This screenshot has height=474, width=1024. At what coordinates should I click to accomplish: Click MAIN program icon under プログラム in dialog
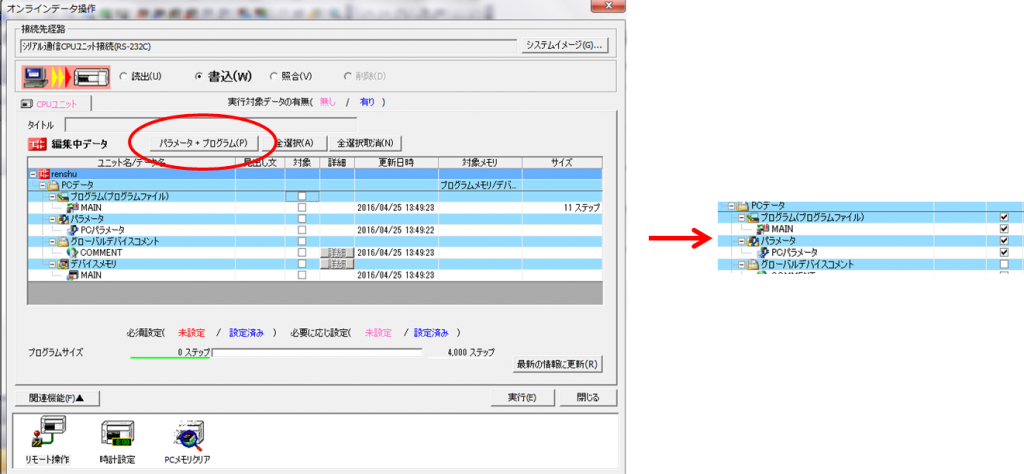[73, 208]
